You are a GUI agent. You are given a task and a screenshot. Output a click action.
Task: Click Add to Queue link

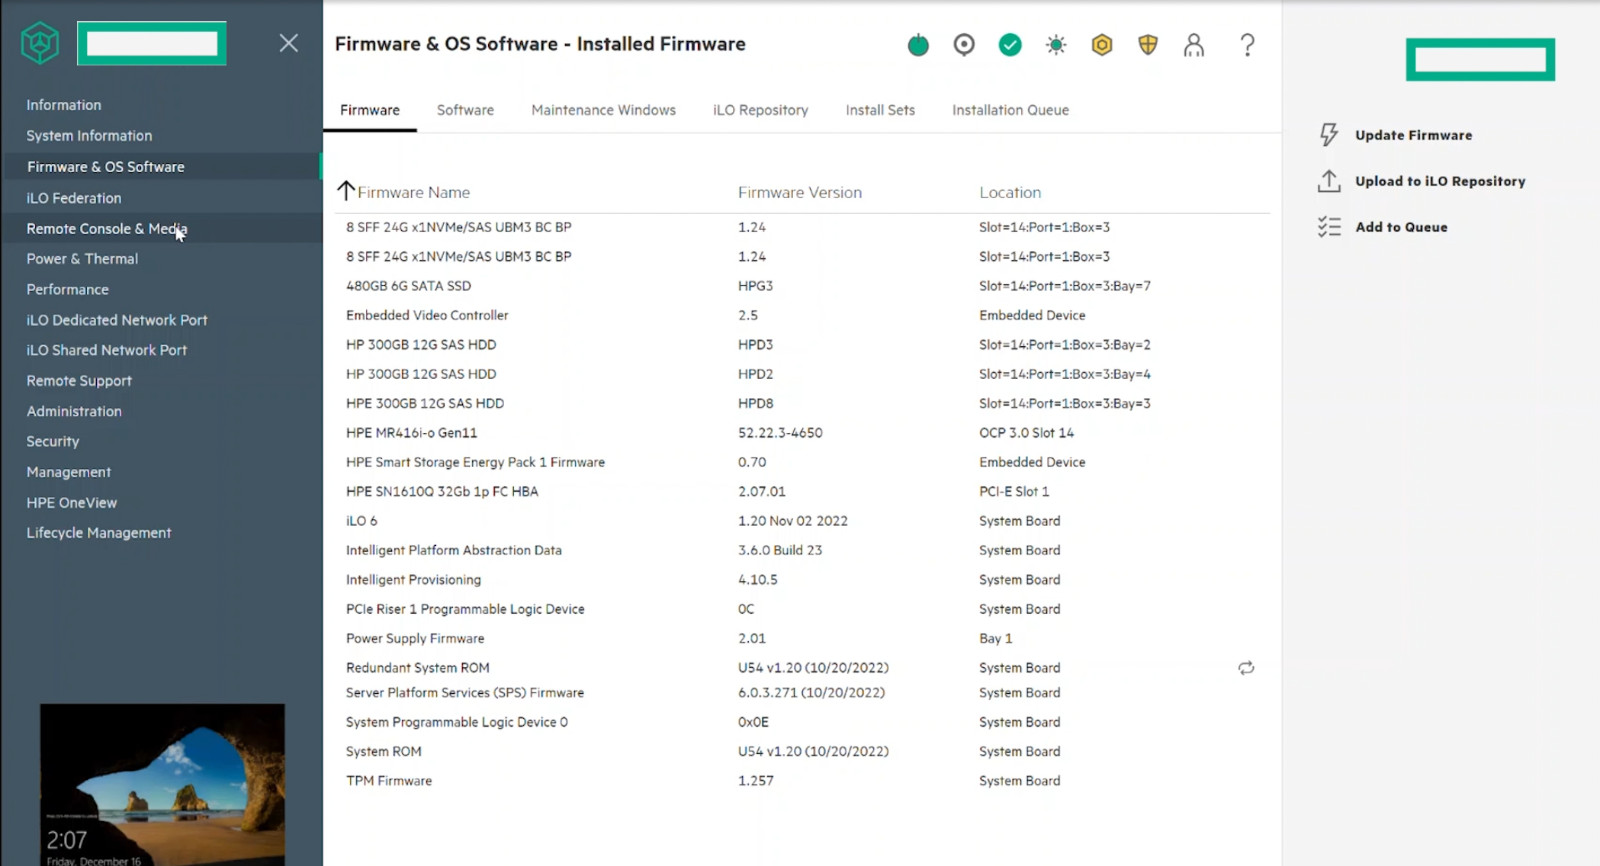click(x=1401, y=227)
